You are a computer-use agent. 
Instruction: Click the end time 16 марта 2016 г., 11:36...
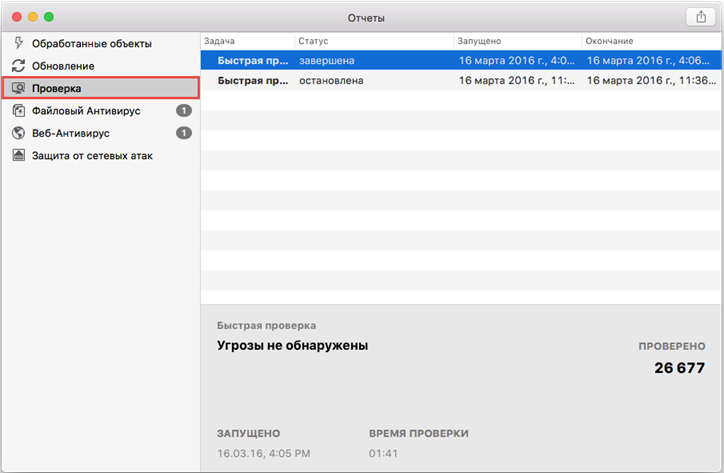[652, 80]
